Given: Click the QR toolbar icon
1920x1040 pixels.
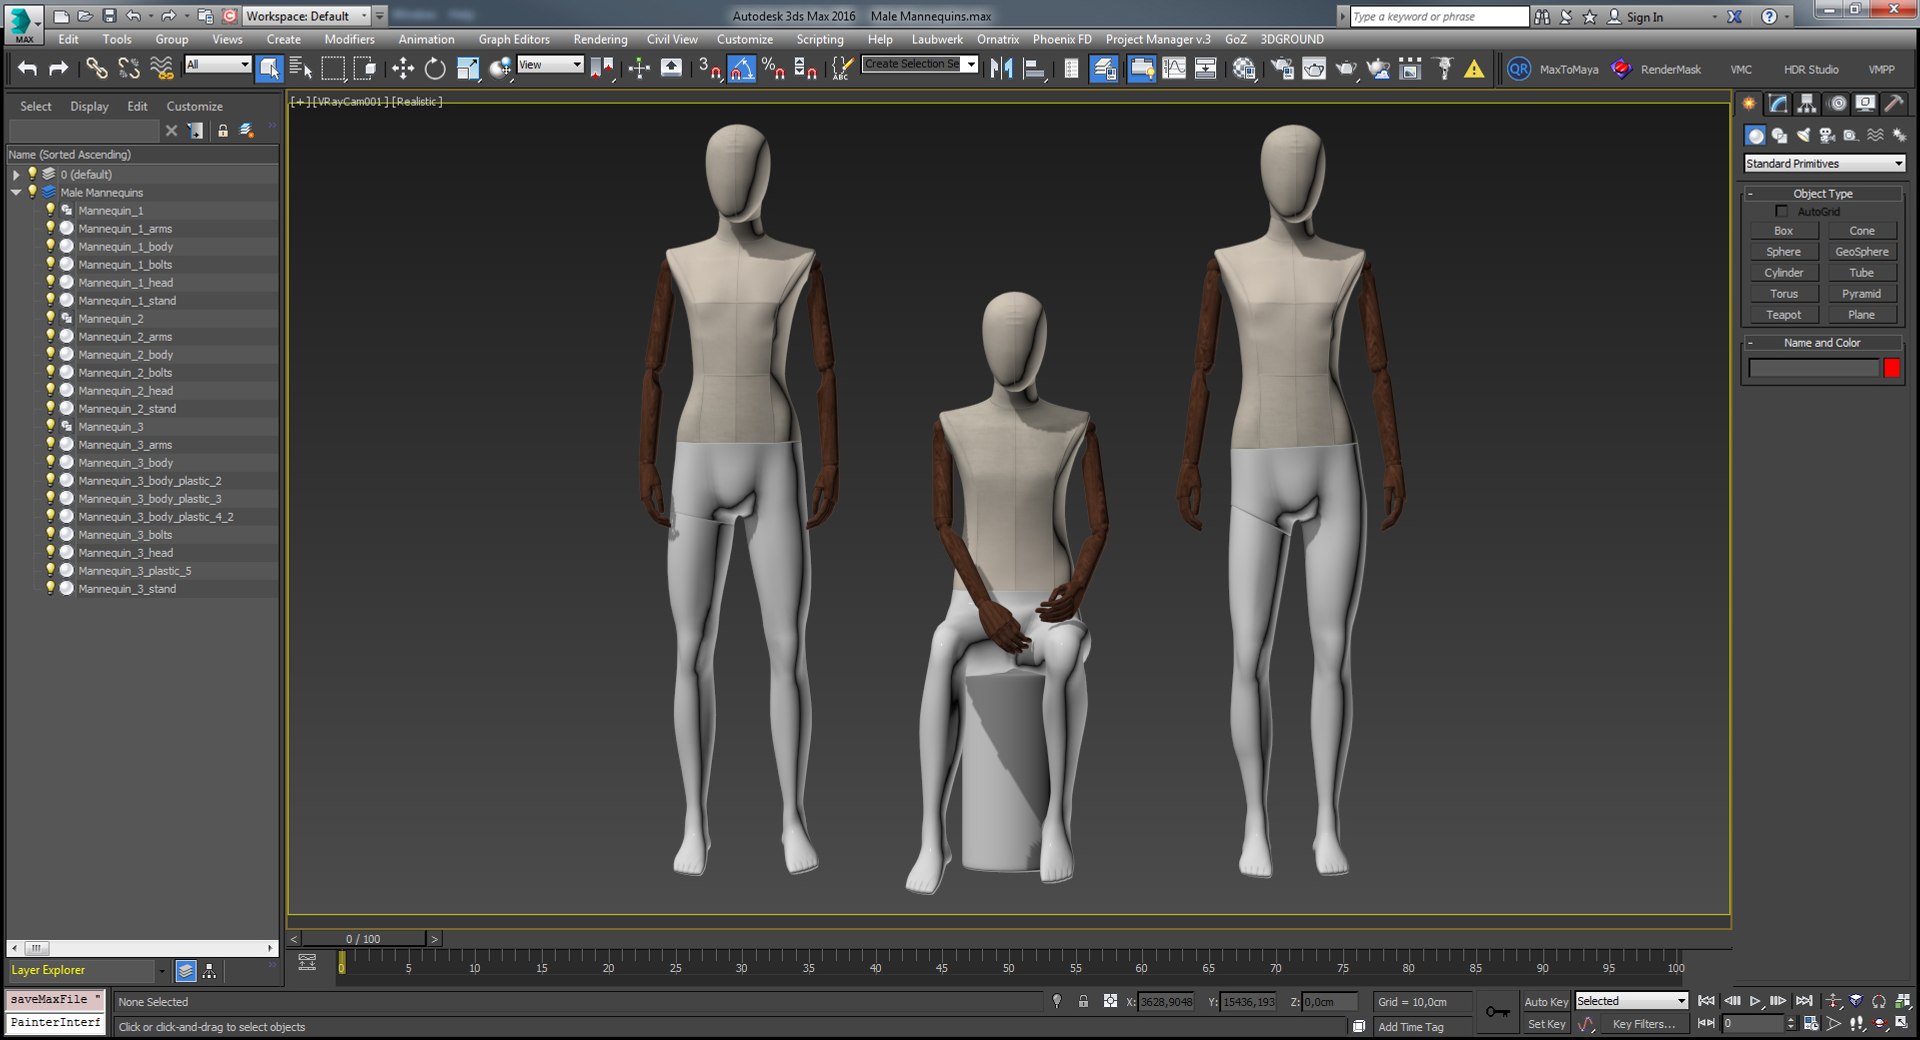Looking at the screenshot, I should (1519, 69).
